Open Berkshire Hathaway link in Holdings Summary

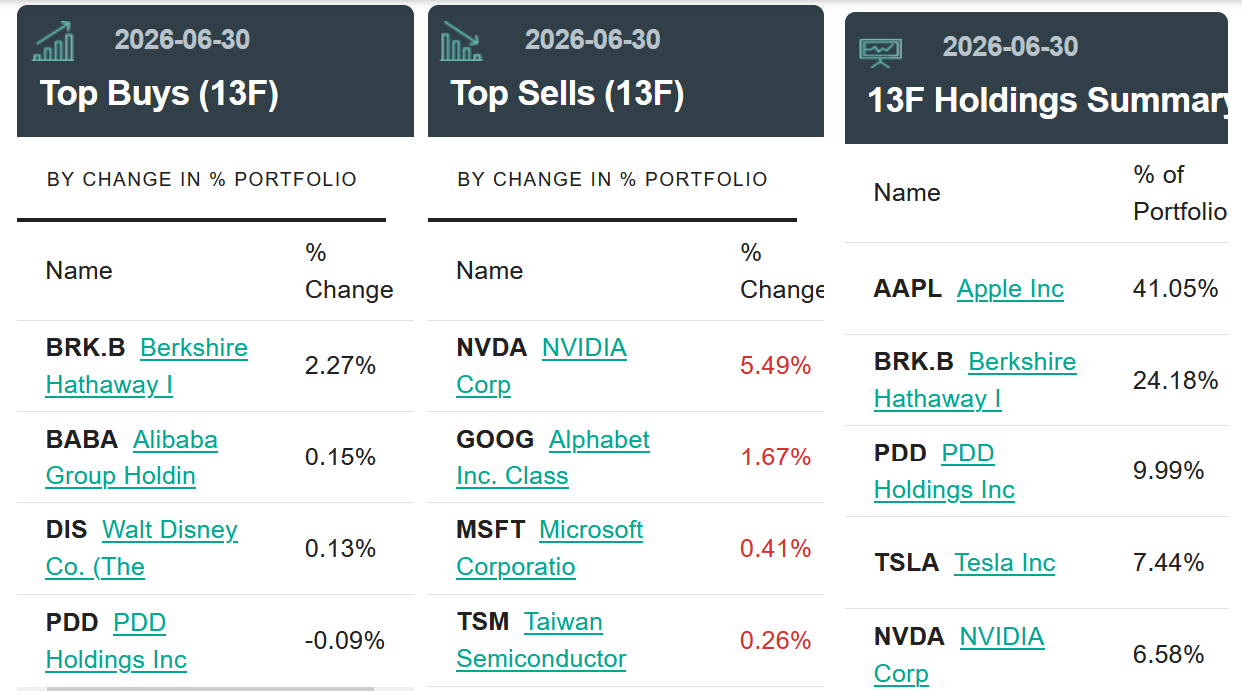975,380
